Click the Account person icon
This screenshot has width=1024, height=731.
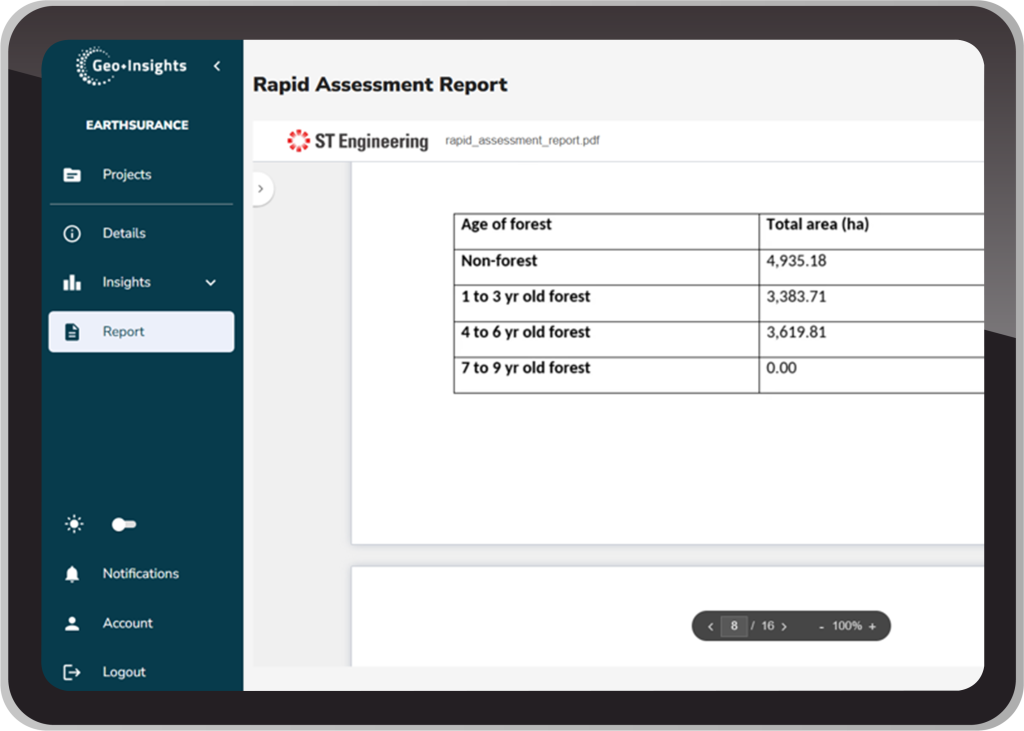pos(72,623)
